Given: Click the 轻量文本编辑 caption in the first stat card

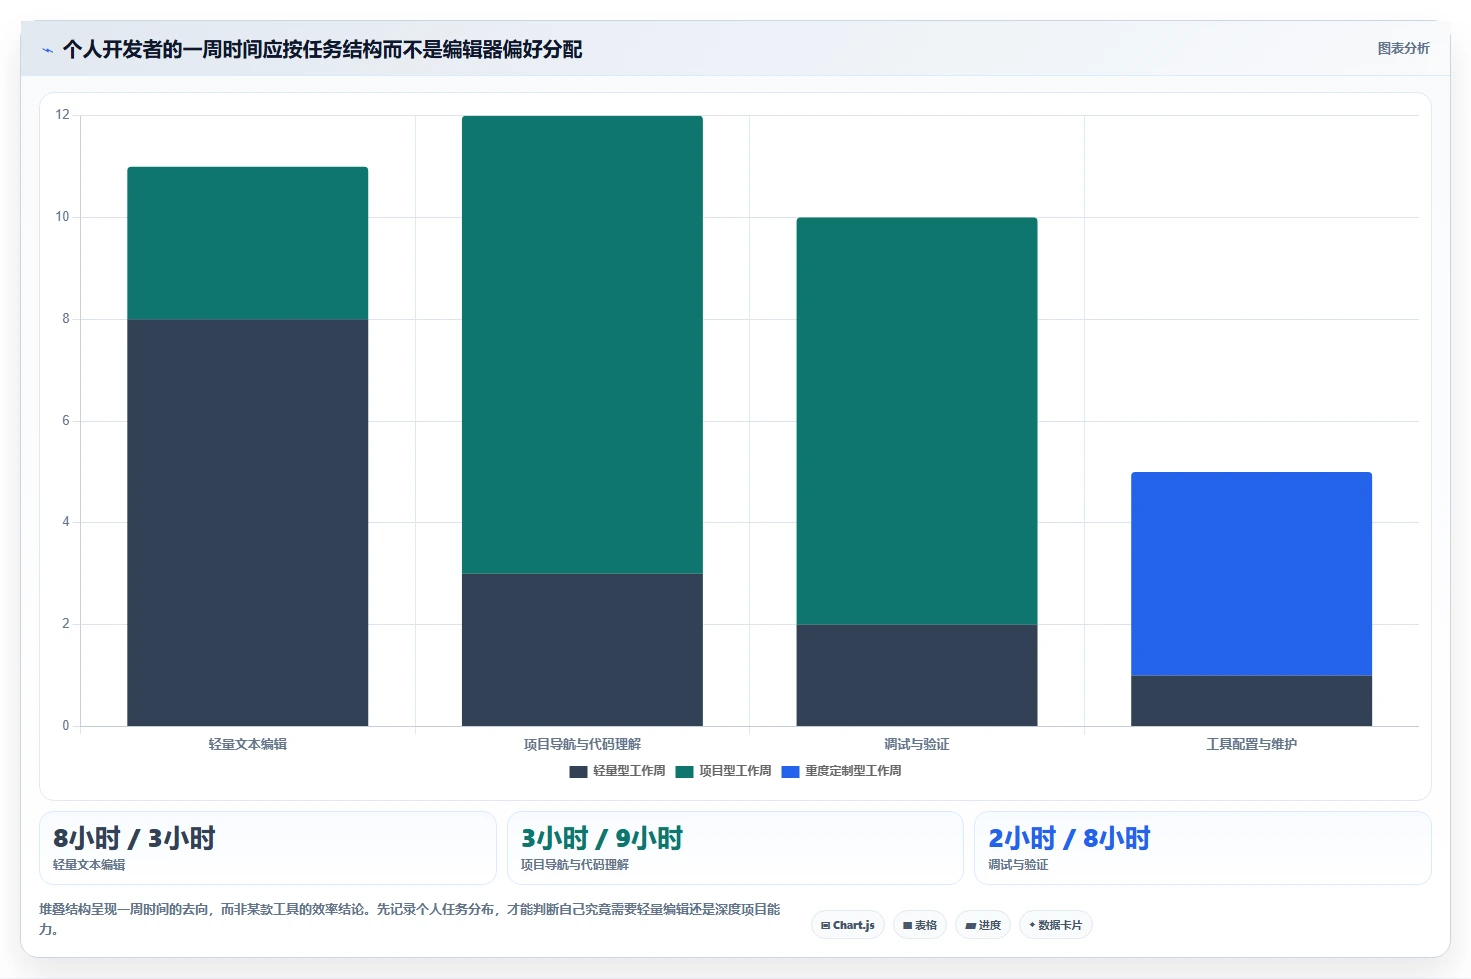Looking at the screenshot, I should coord(89,865).
